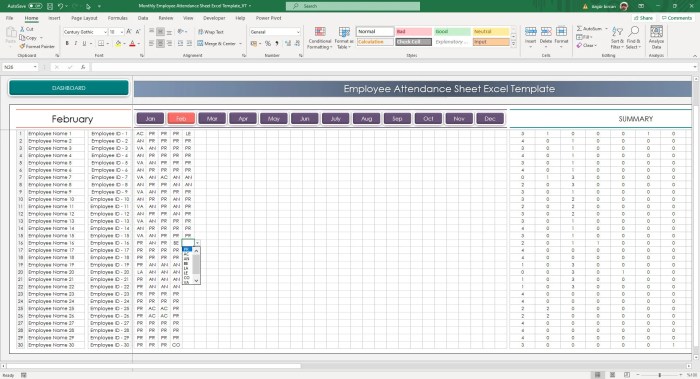Expand the number format combo box

pos(298,32)
